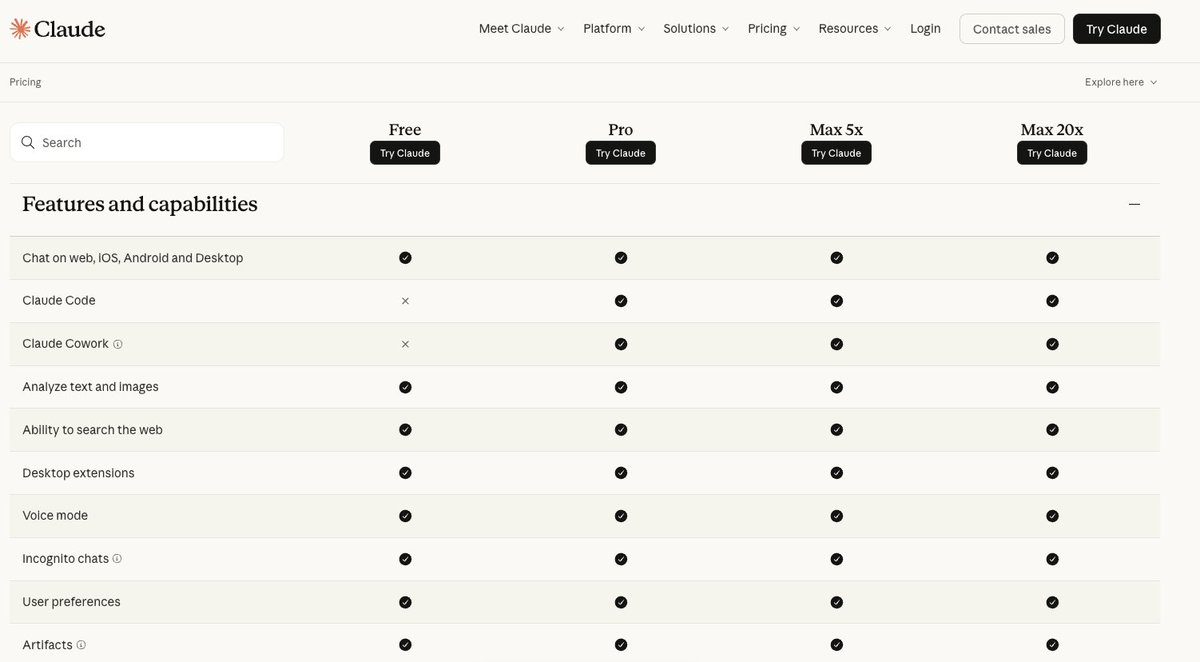Viewport: 1200px width, 662px height.
Task: Click the Claude Cowork row label
Action: tap(65, 344)
